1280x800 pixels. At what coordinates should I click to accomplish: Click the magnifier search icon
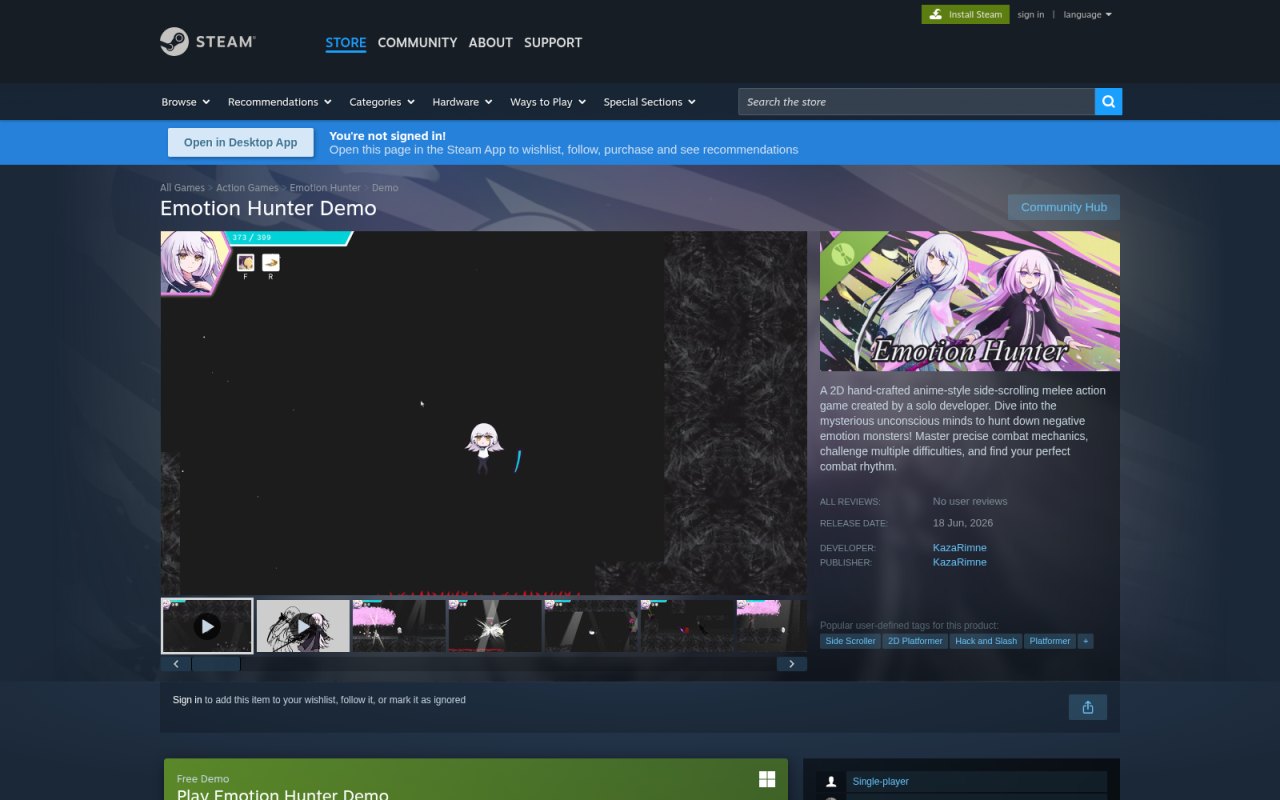1108,102
